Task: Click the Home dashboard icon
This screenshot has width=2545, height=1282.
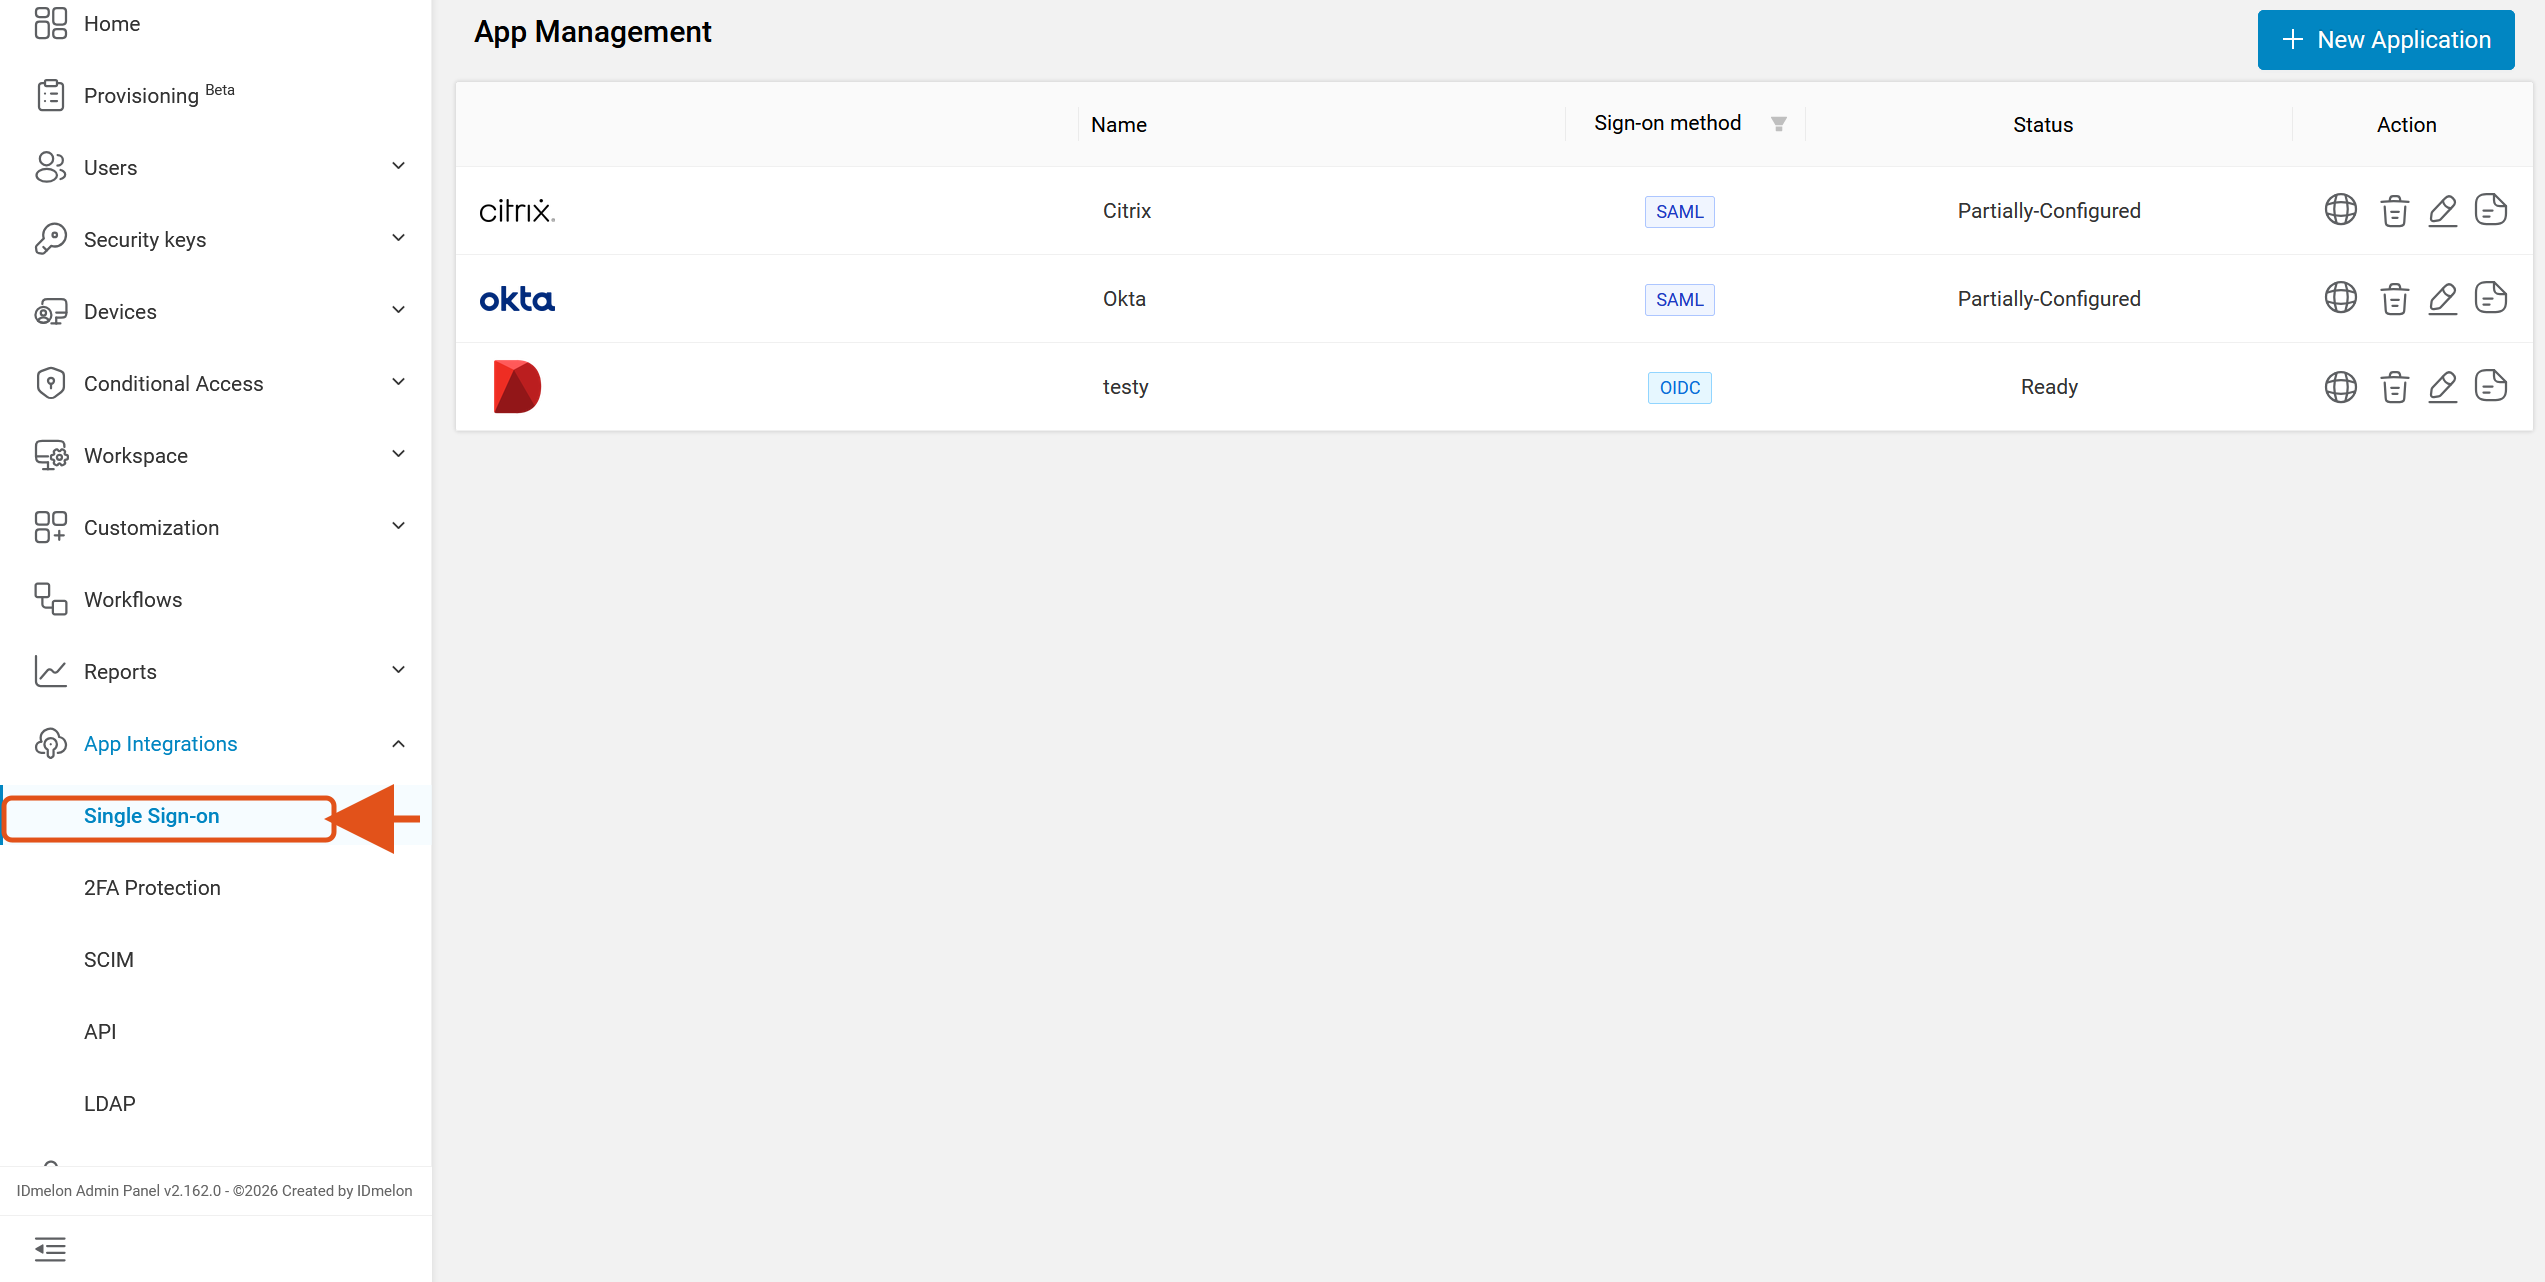Action: tap(50, 24)
